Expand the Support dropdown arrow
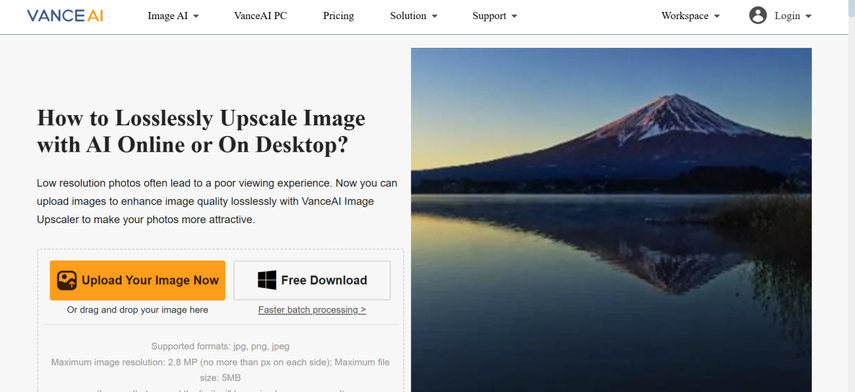Image resolution: width=855 pixels, height=392 pixels. [514, 16]
